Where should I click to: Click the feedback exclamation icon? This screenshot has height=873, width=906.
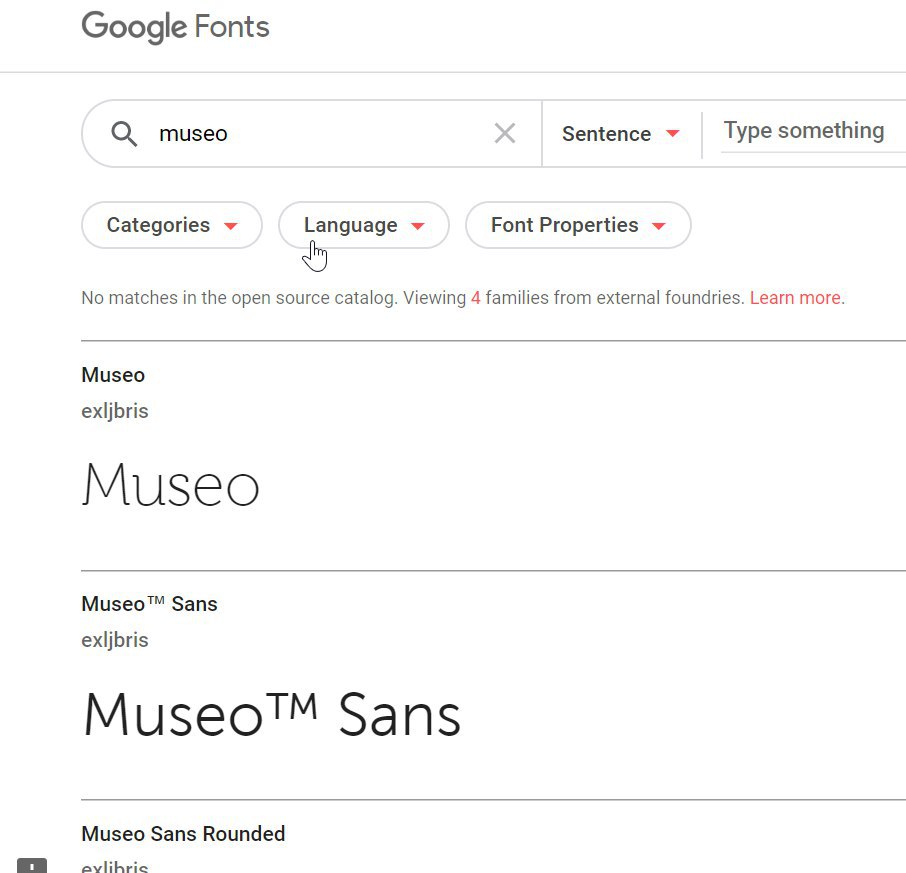pos(32,865)
